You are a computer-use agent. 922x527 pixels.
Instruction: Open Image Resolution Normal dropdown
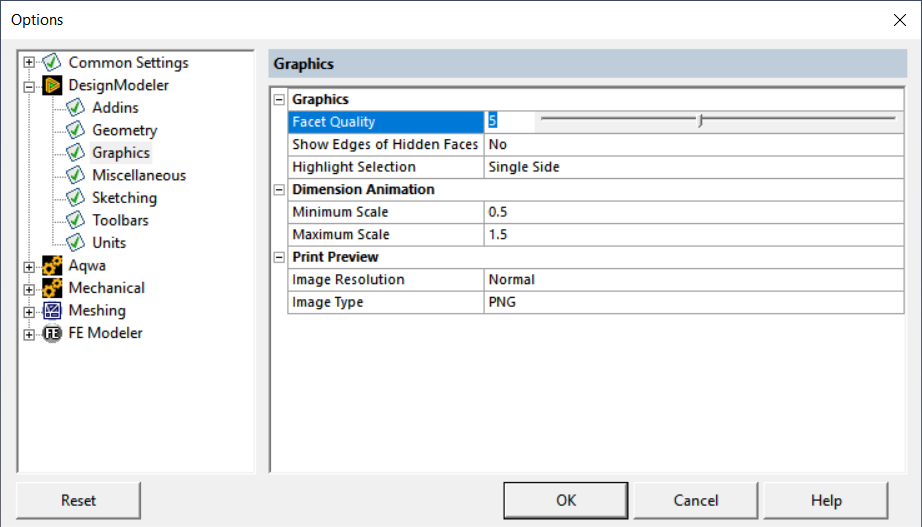694,280
